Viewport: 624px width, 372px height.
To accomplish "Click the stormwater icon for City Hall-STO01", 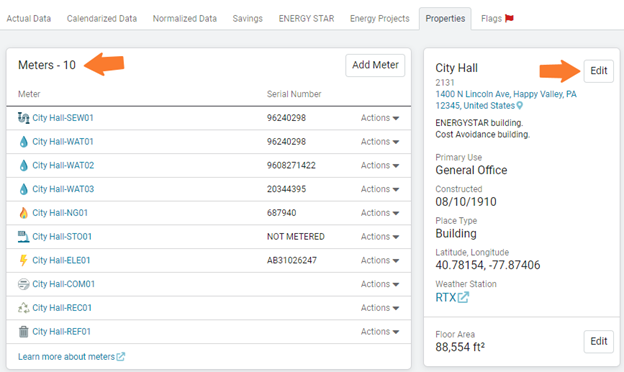I will click(23, 236).
